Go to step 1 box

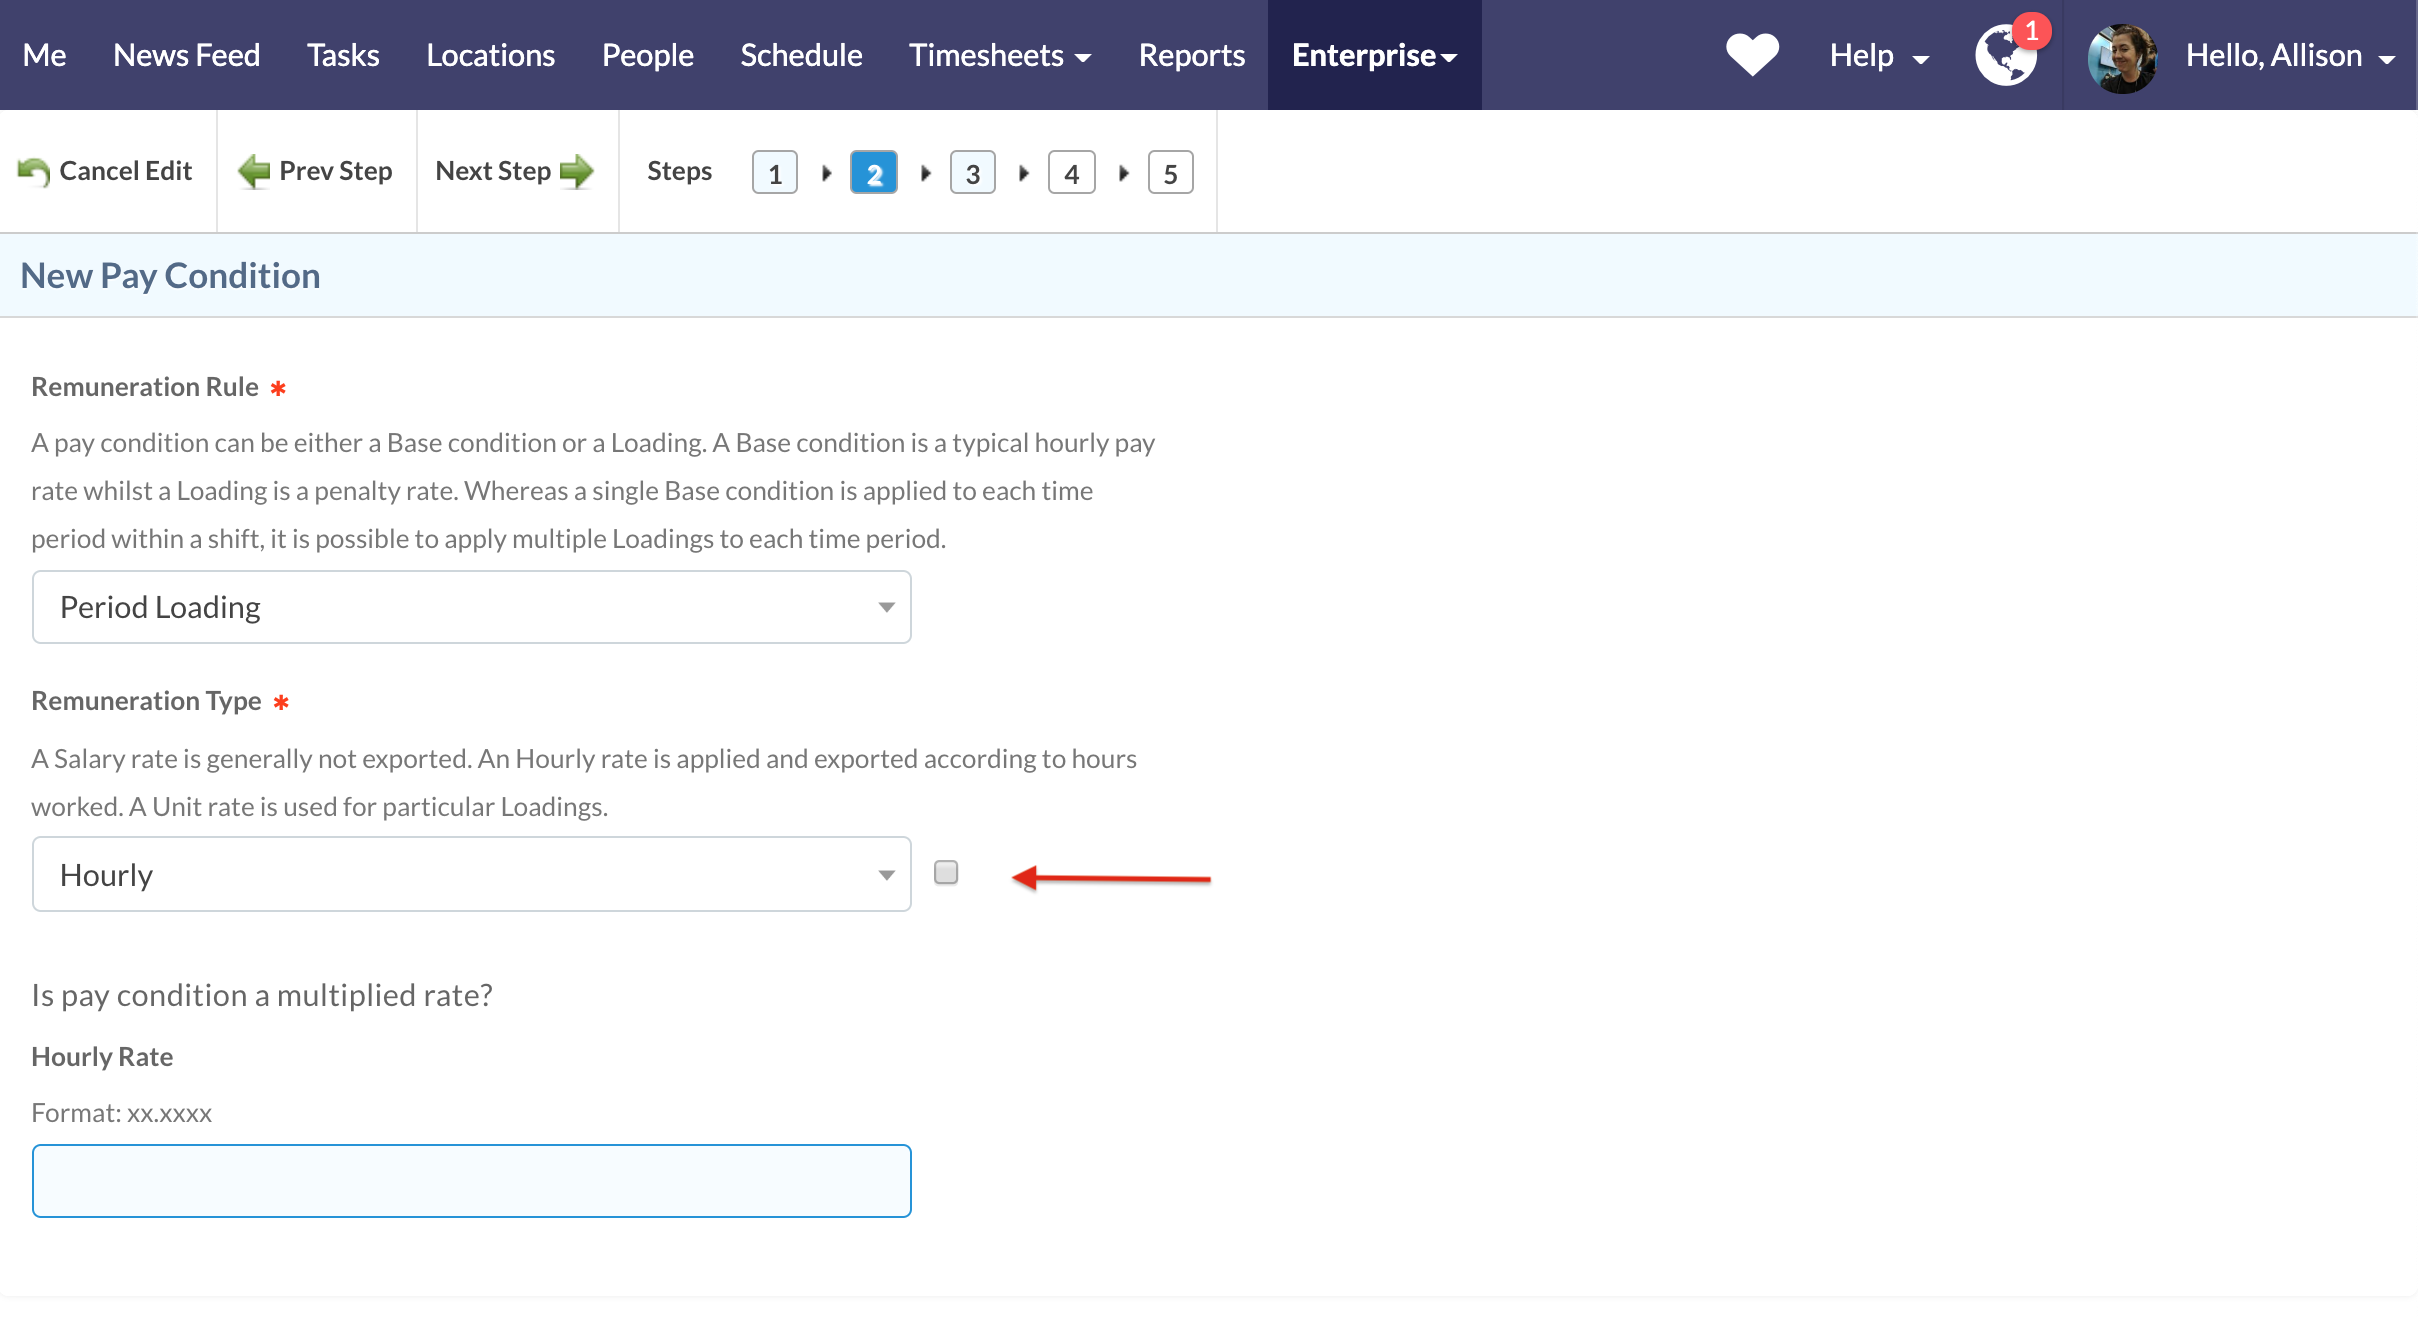pos(774,173)
